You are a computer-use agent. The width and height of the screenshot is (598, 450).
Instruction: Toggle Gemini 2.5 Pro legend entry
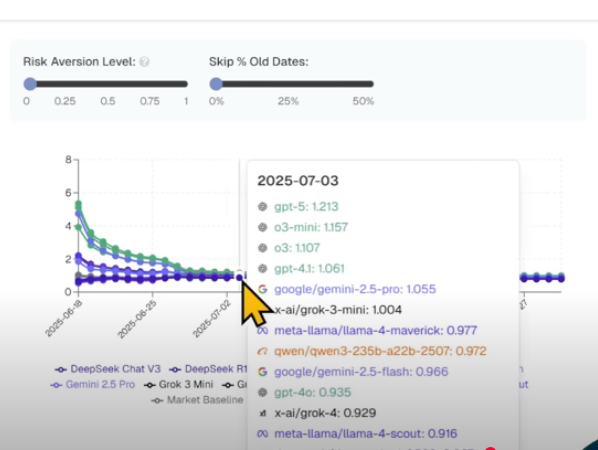point(93,384)
